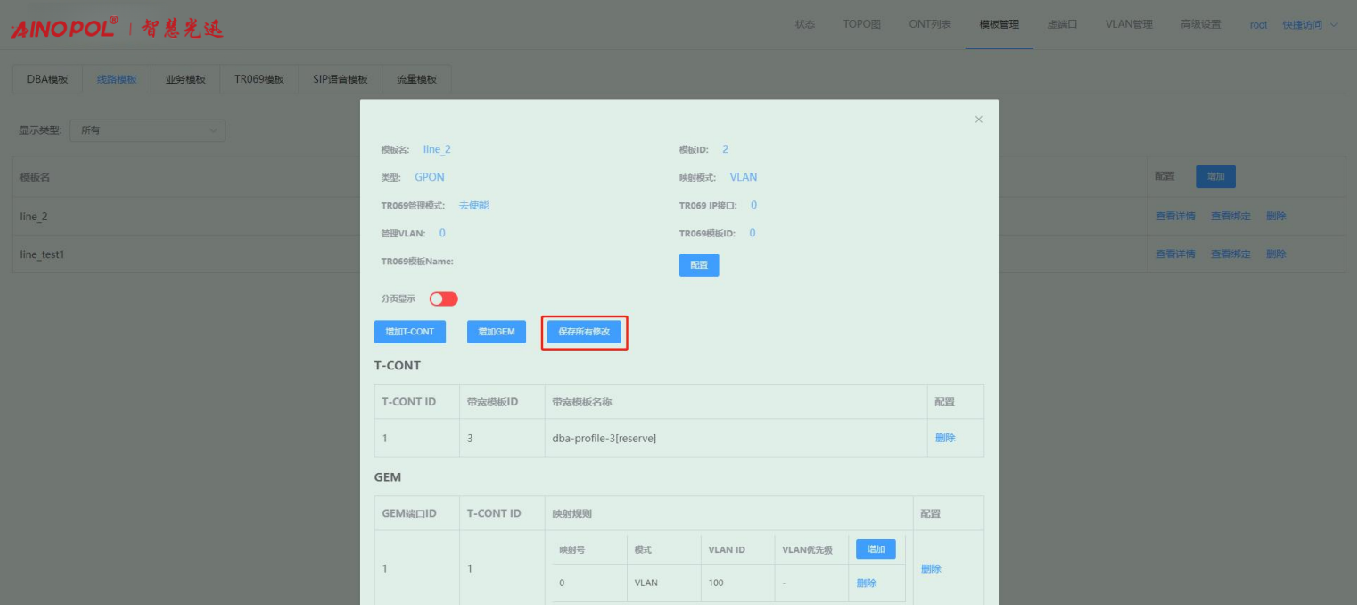The width and height of the screenshot is (1357, 605).
Task: Open the 显示类型 dropdown
Action: [148, 130]
